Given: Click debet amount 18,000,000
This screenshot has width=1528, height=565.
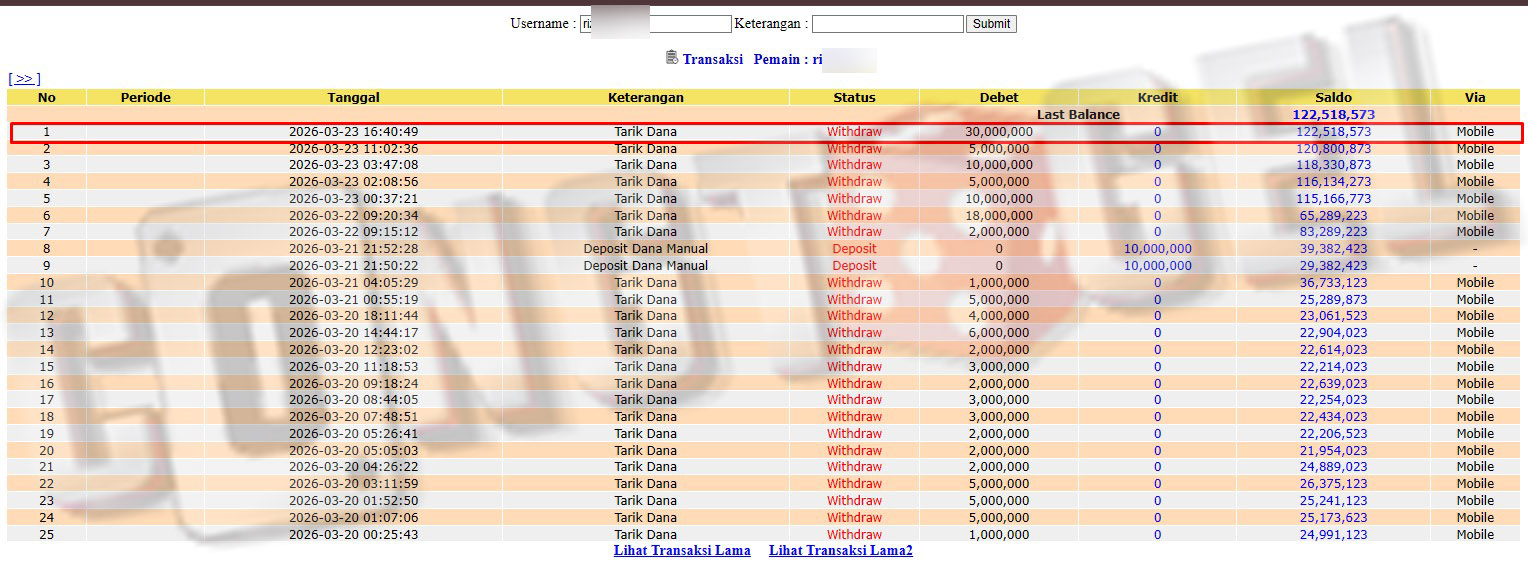Looking at the screenshot, I should [x=999, y=215].
